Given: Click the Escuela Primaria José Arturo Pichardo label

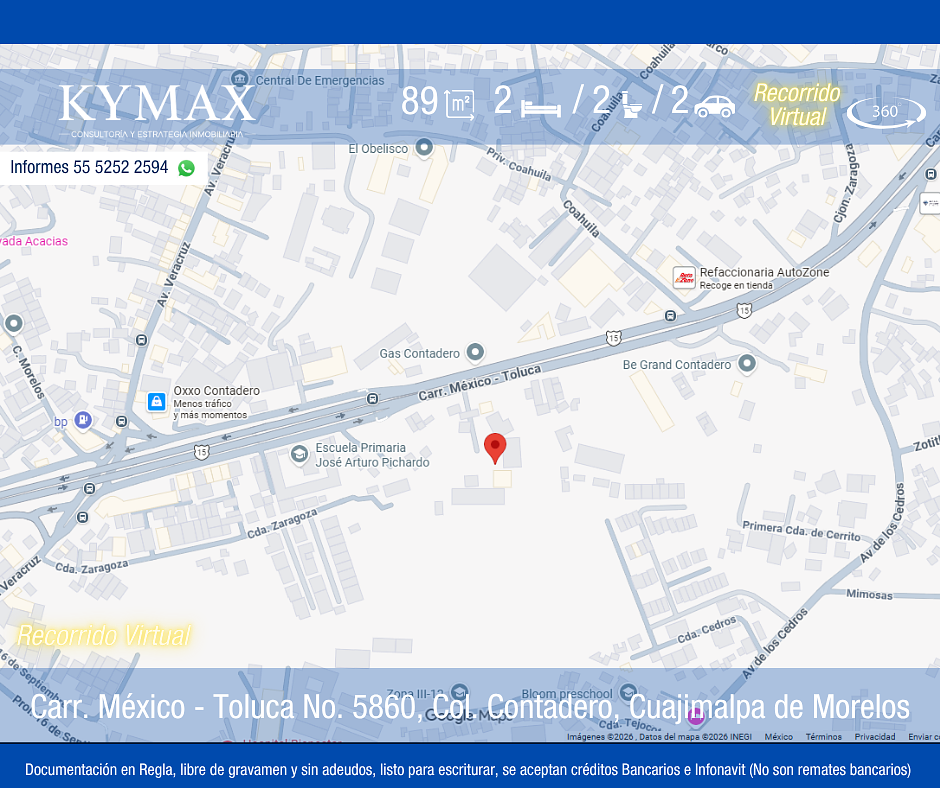Looking at the screenshot, I should [x=372, y=455].
